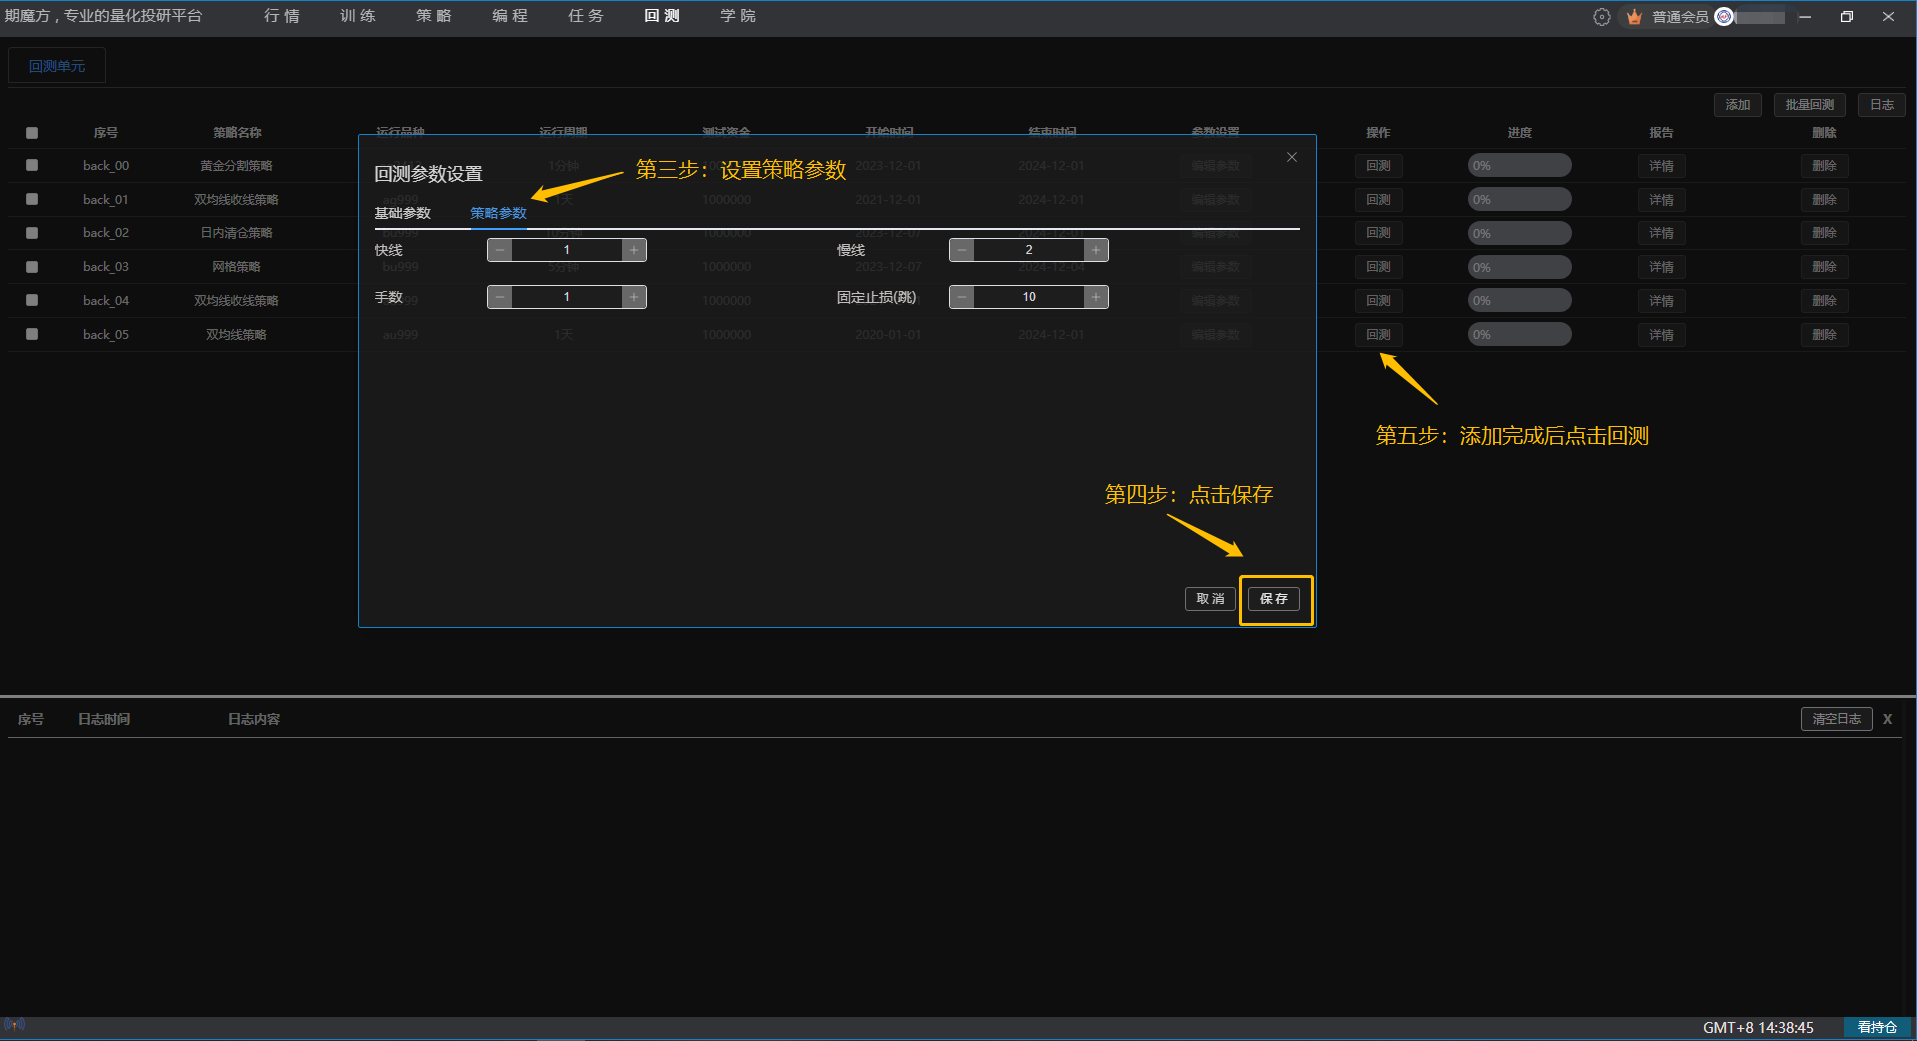The image size is (1917, 1041).
Task: Decrease the 手数 value with minus button
Action: 500,297
